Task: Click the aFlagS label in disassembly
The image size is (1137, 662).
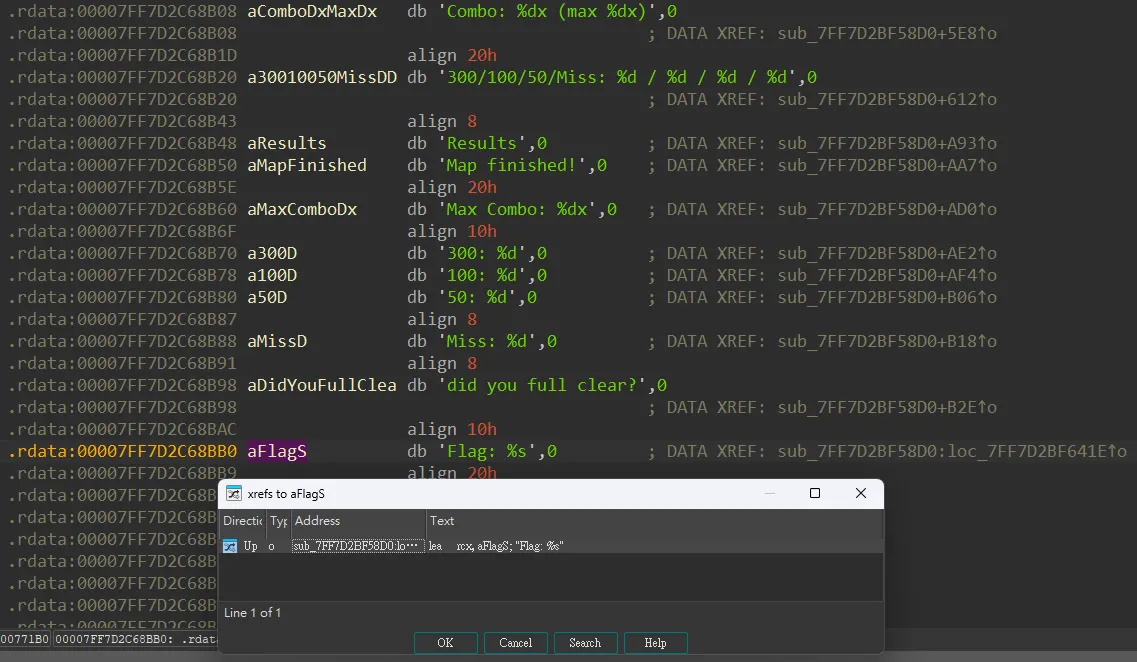Action: [x=277, y=452]
